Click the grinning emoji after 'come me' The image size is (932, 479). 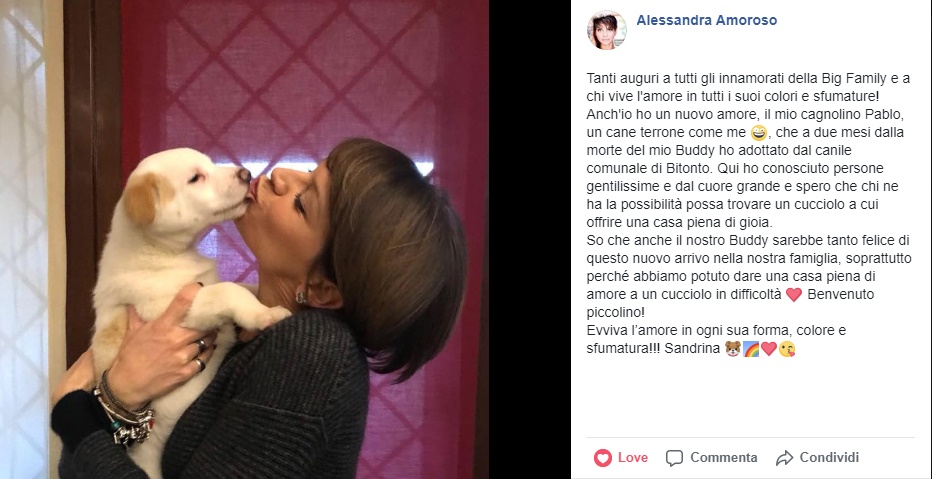tap(758, 133)
